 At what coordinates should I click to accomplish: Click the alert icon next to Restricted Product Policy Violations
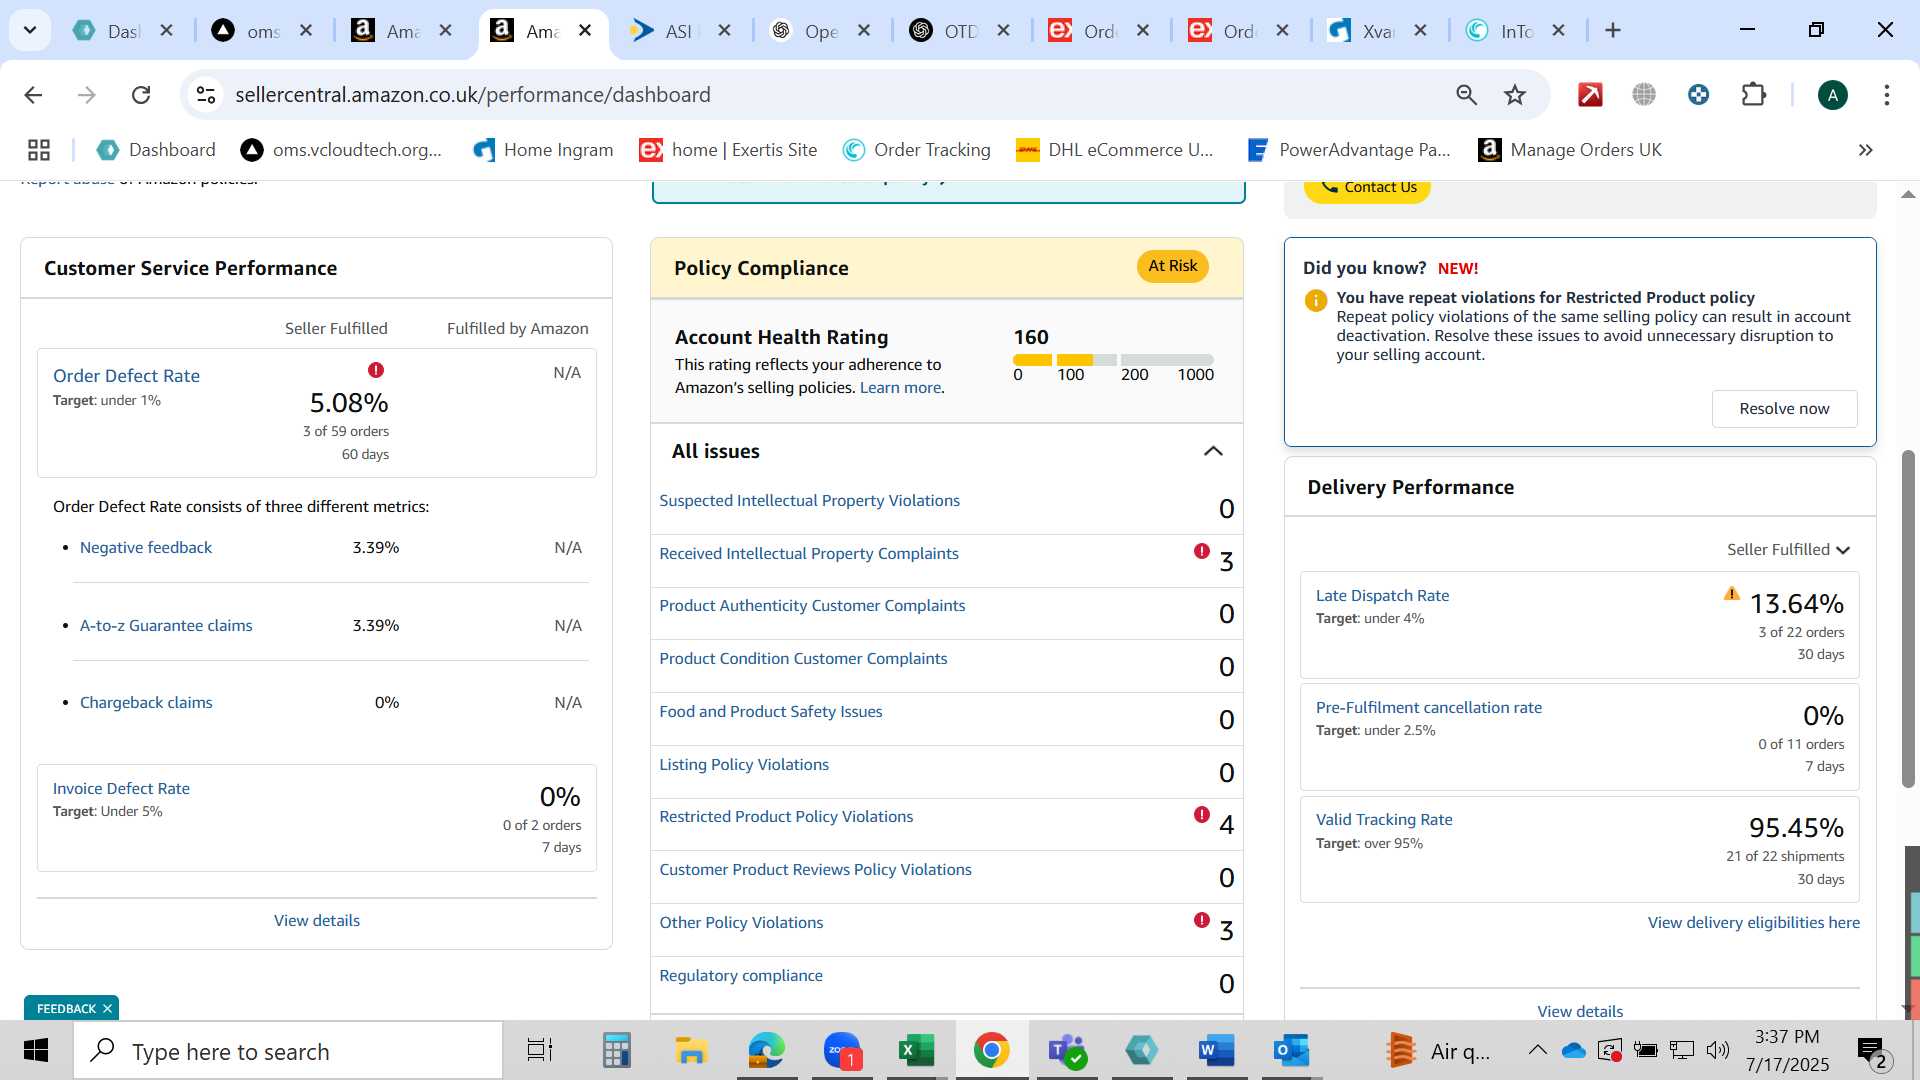tap(1202, 815)
